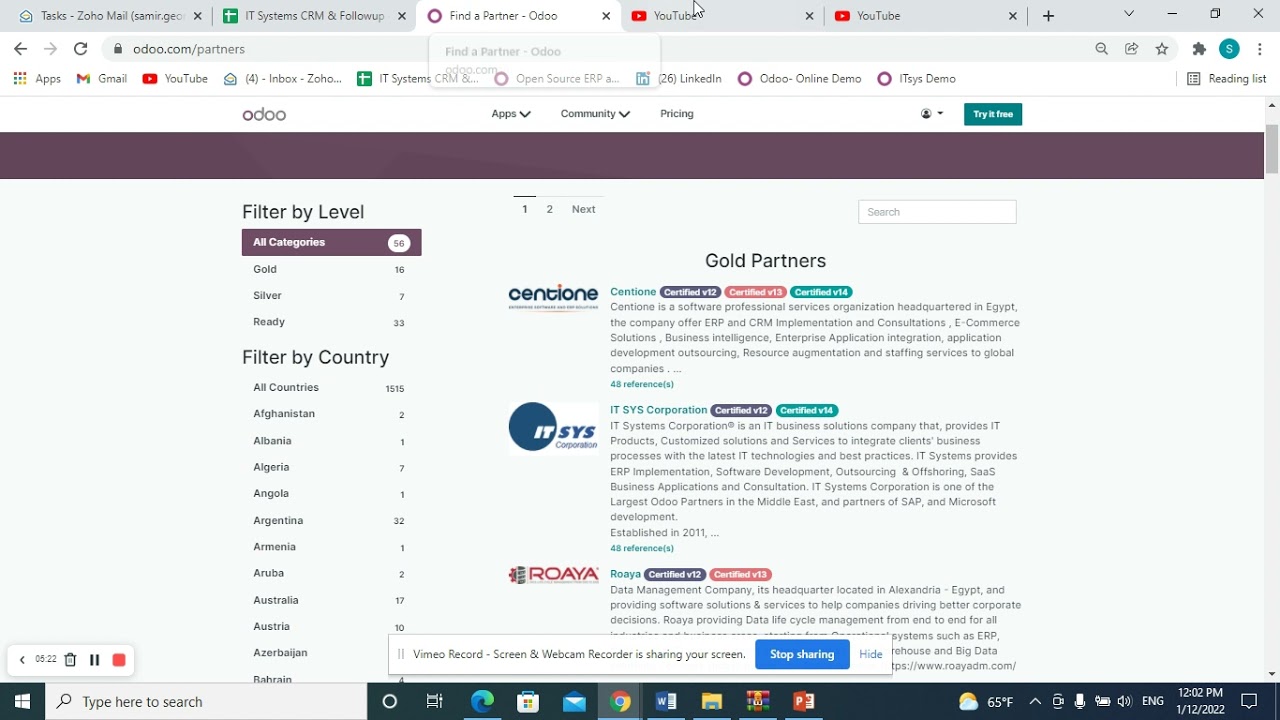Open the Extensions puzzle icon
The width and height of the screenshot is (1280, 720).
[x=1199, y=49]
